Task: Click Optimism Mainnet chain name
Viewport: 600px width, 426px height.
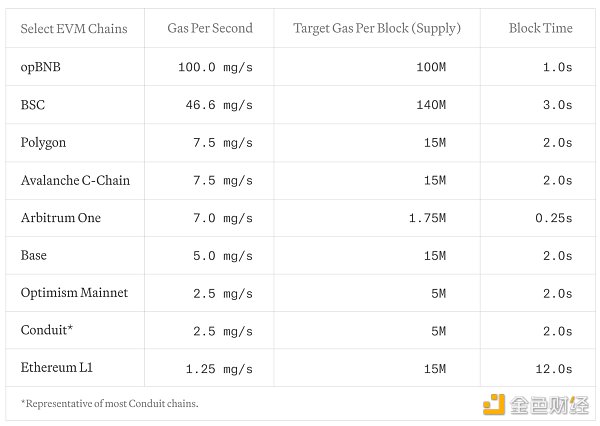Action: 74,293
